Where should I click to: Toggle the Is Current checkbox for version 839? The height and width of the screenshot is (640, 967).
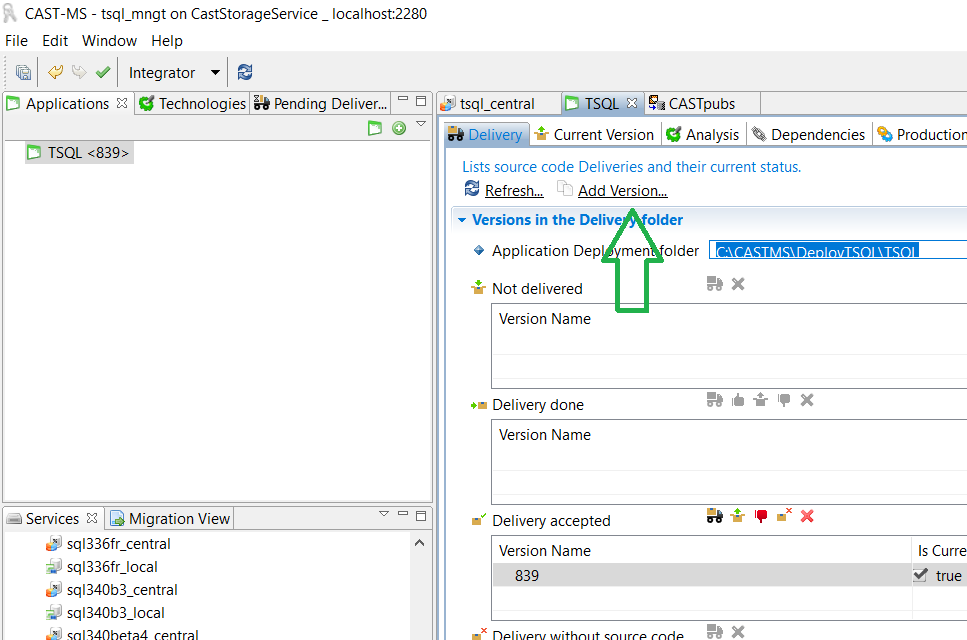click(921, 575)
